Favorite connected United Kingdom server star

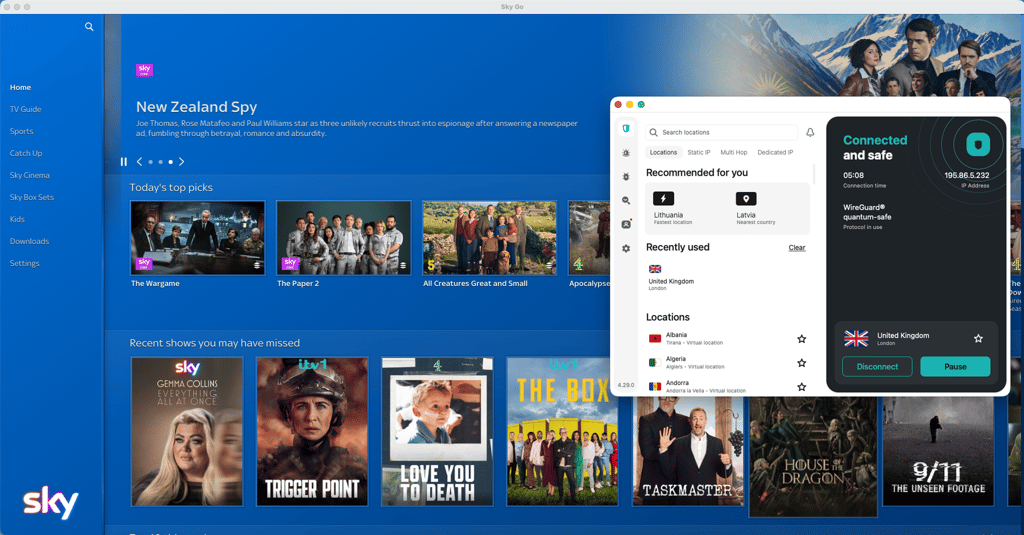(x=978, y=338)
